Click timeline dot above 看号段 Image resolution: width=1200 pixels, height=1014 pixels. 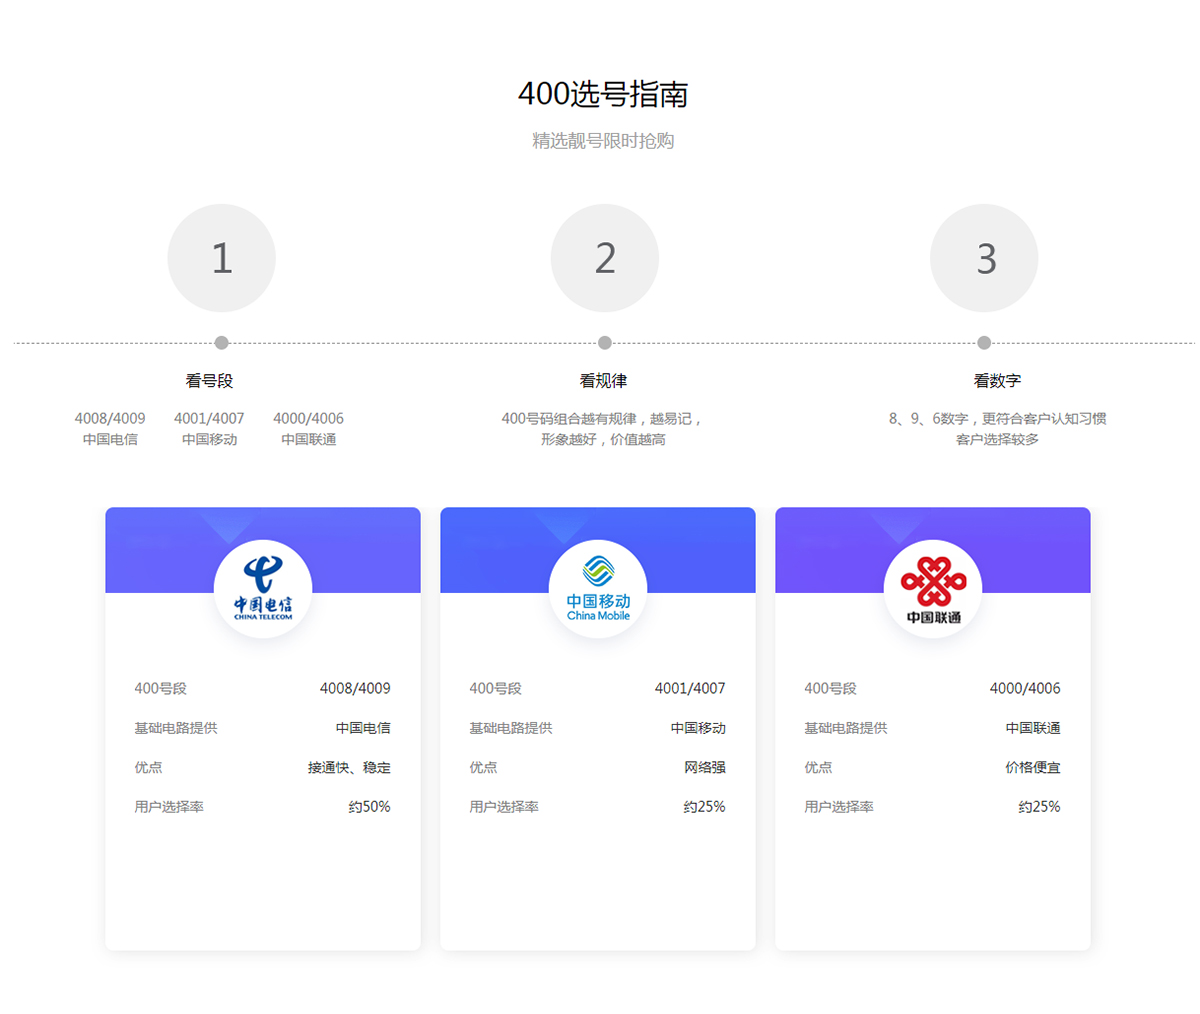click(221, 343)
